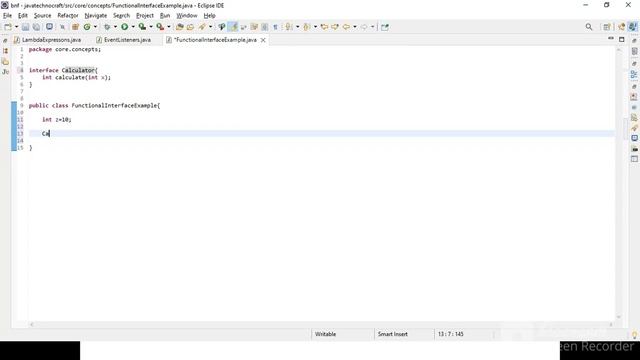The image size is (640, 360).
Task: Toggle the highlighted Word Wrap button
Action: click(x=233, y=27)
